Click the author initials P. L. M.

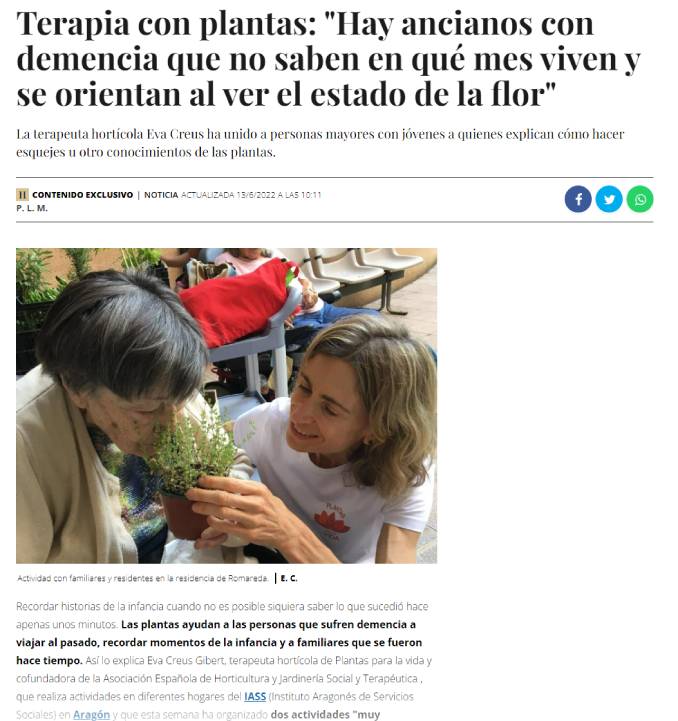click(x=32, y=208)
